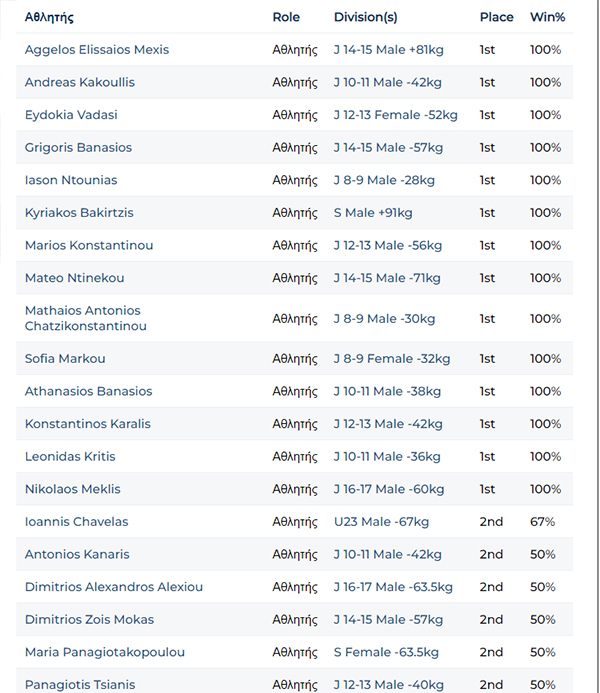Click the U23 Male -67kg division
The height and width of the screenshot is (693, 600).
[x=381, y=522]
